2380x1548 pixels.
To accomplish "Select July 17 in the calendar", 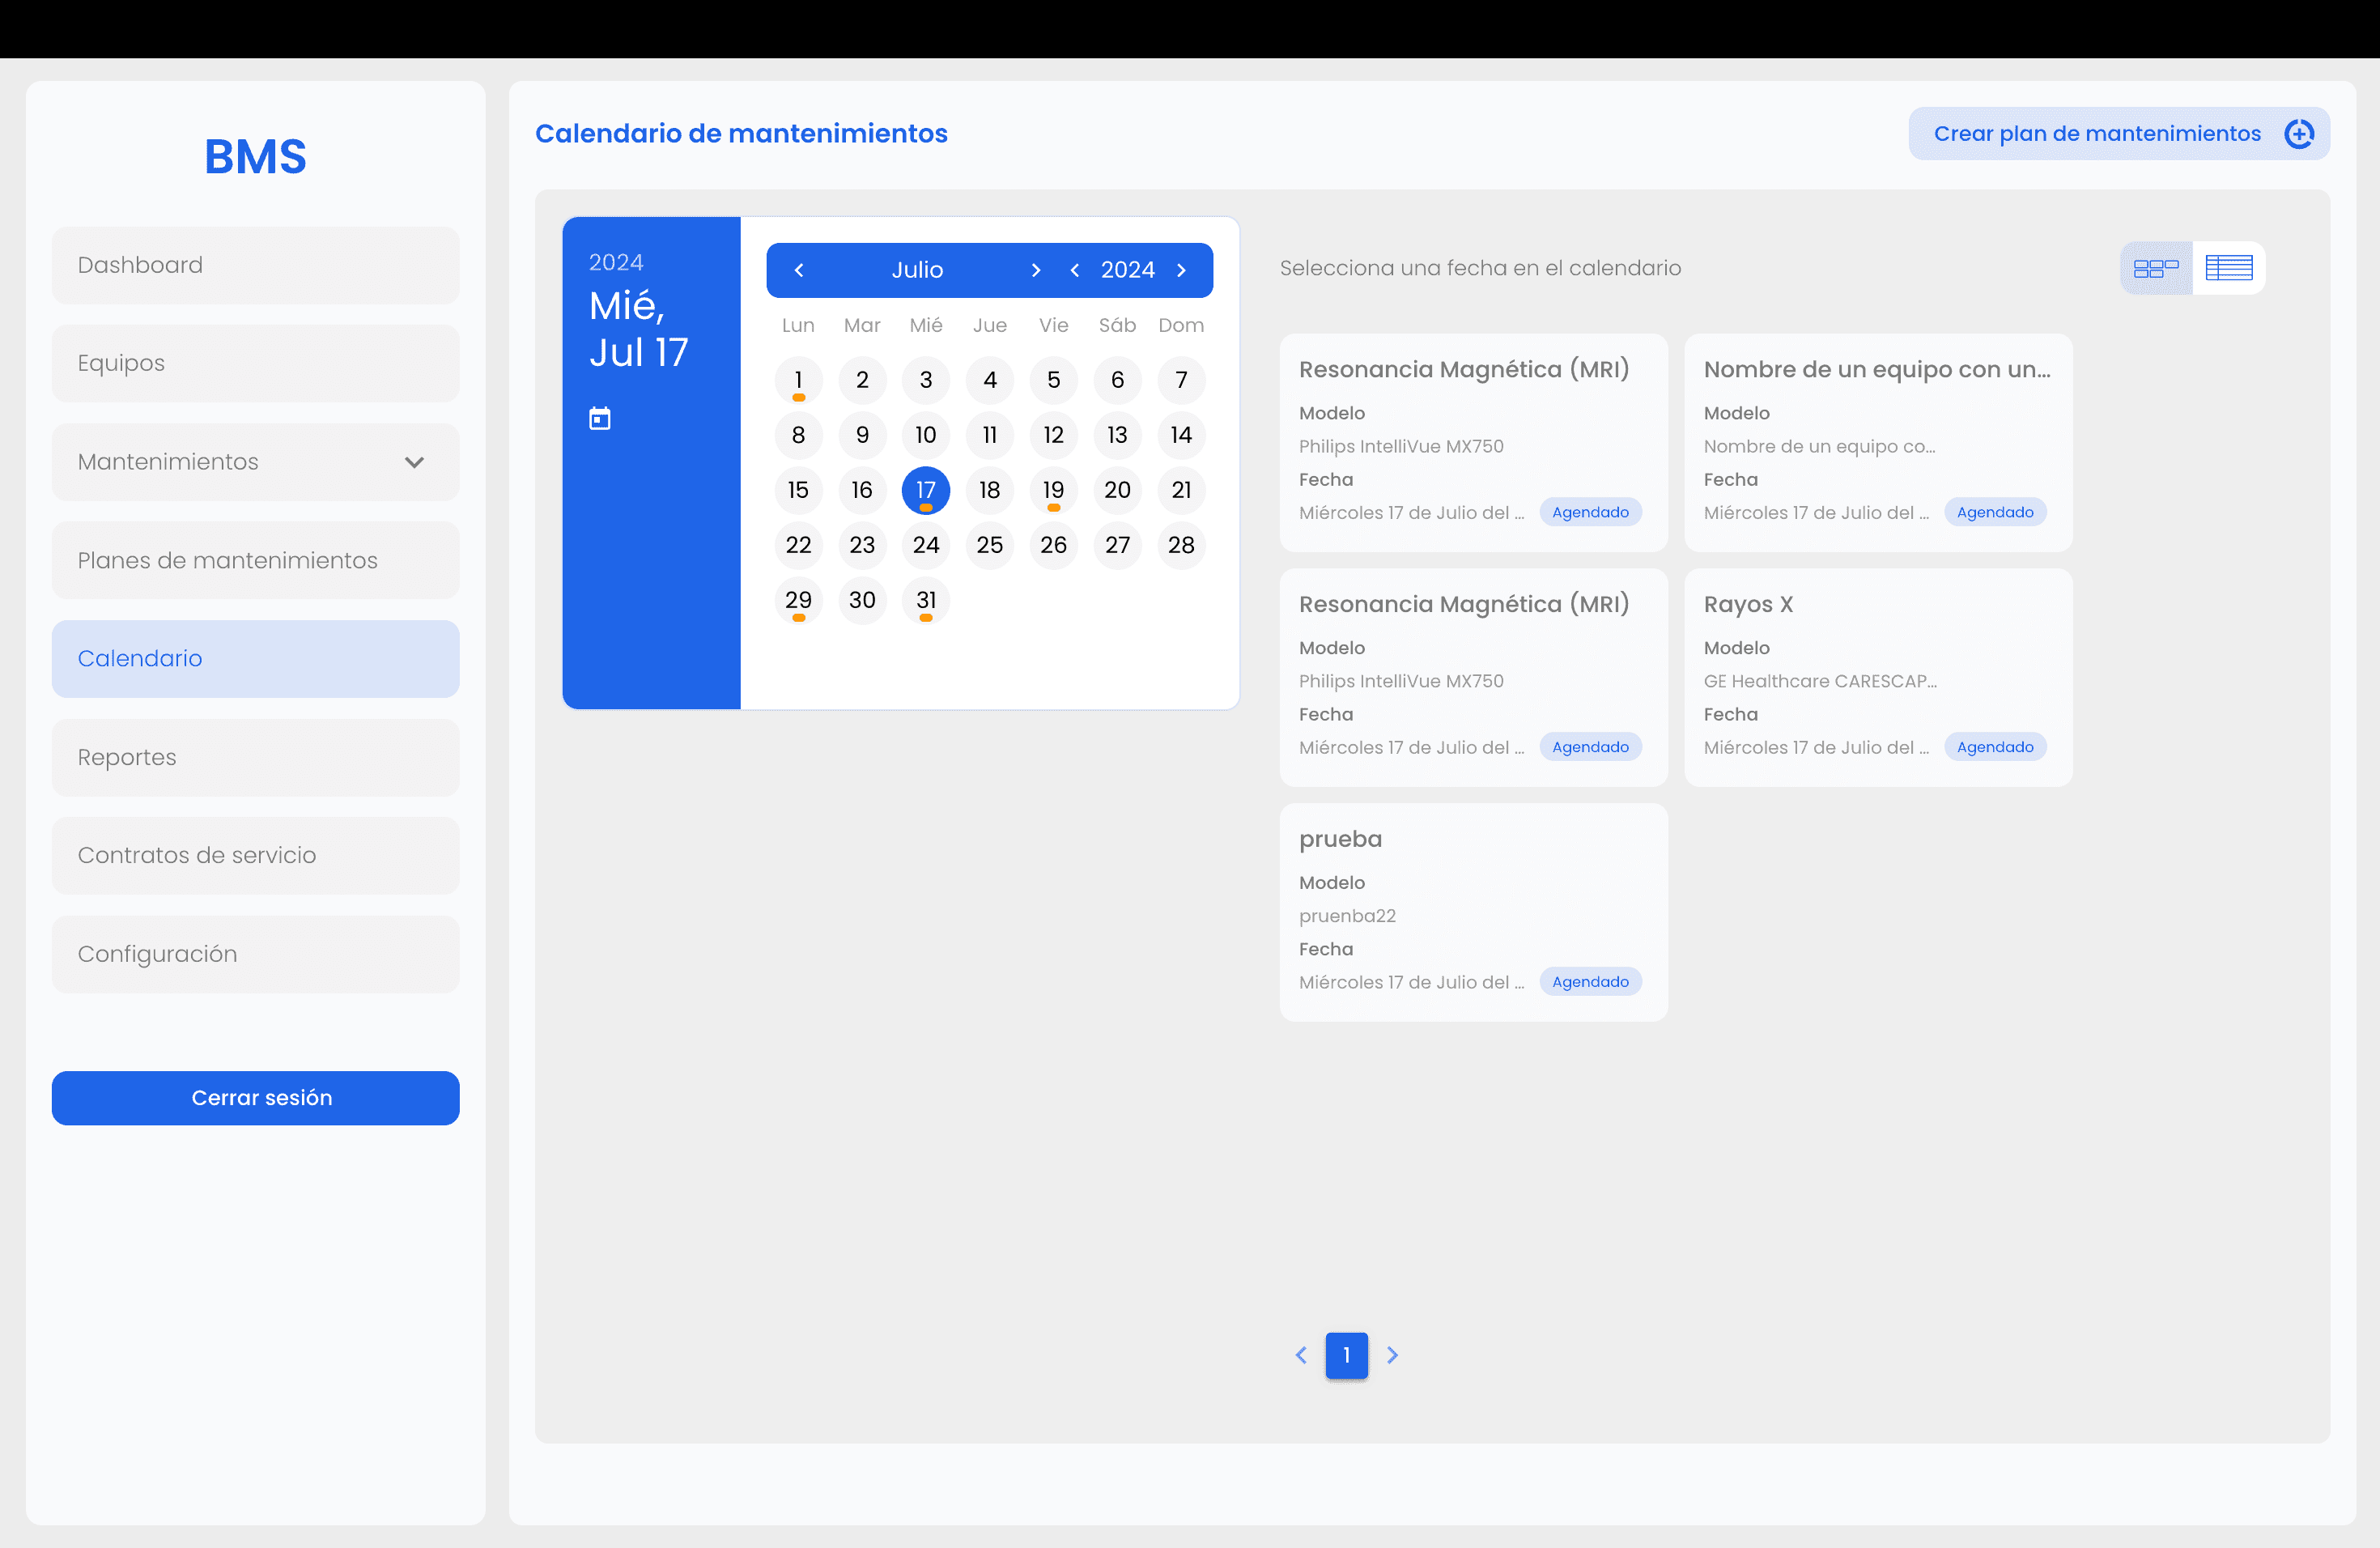I will point(926,490).
